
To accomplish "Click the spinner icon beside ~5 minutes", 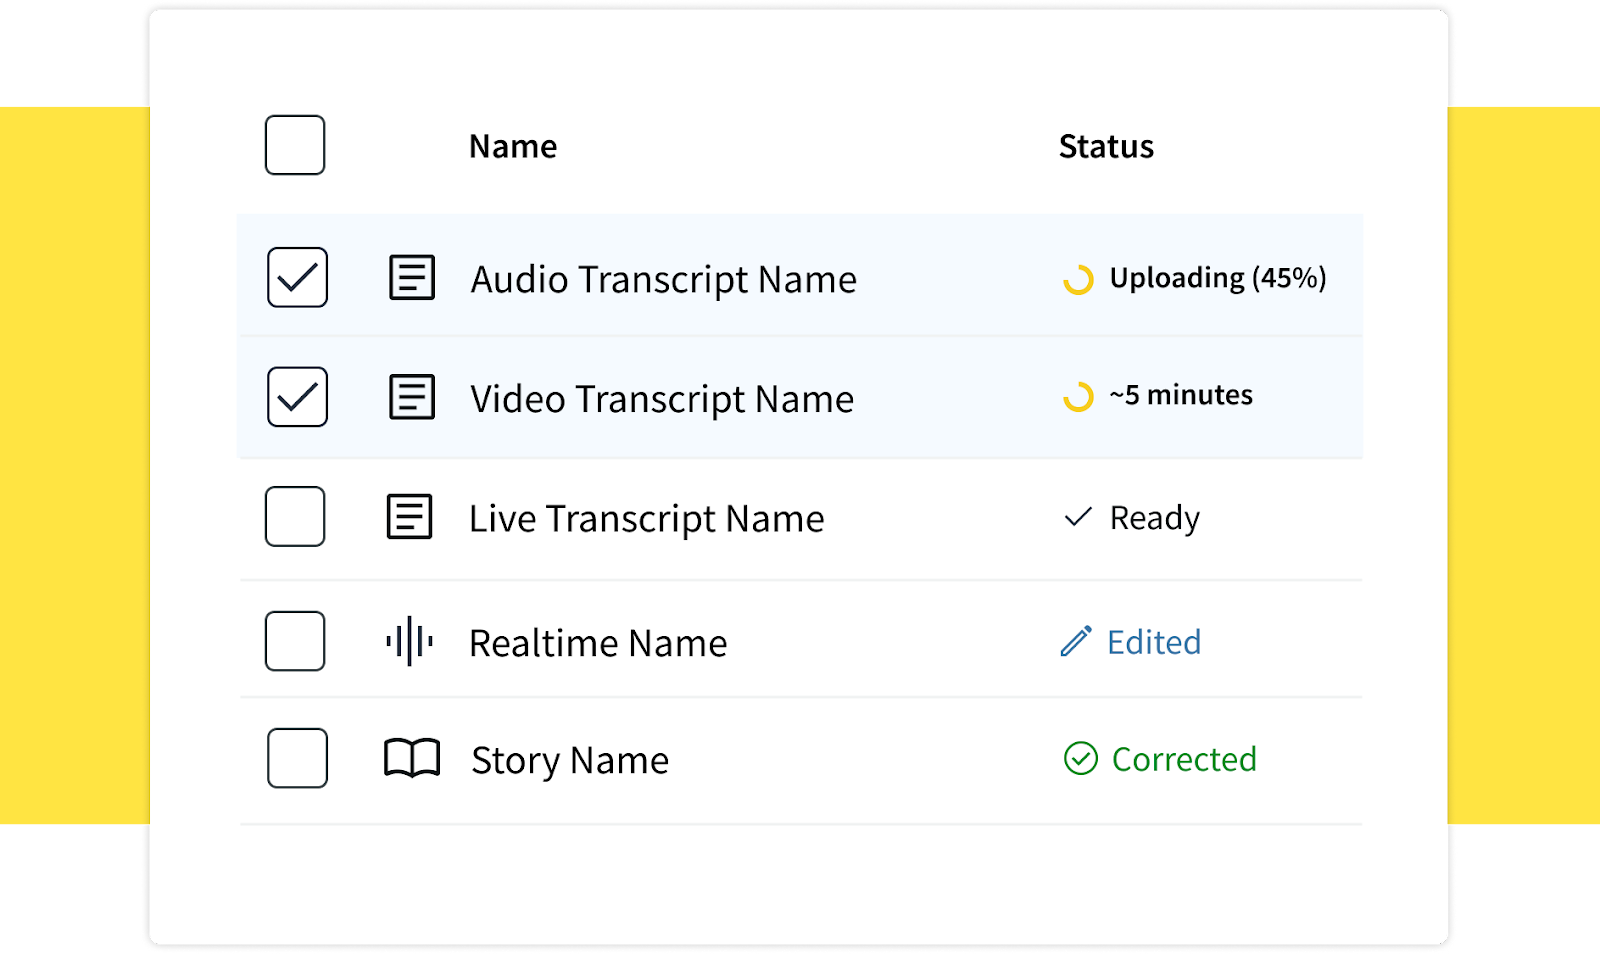I will pos(1078,397).
